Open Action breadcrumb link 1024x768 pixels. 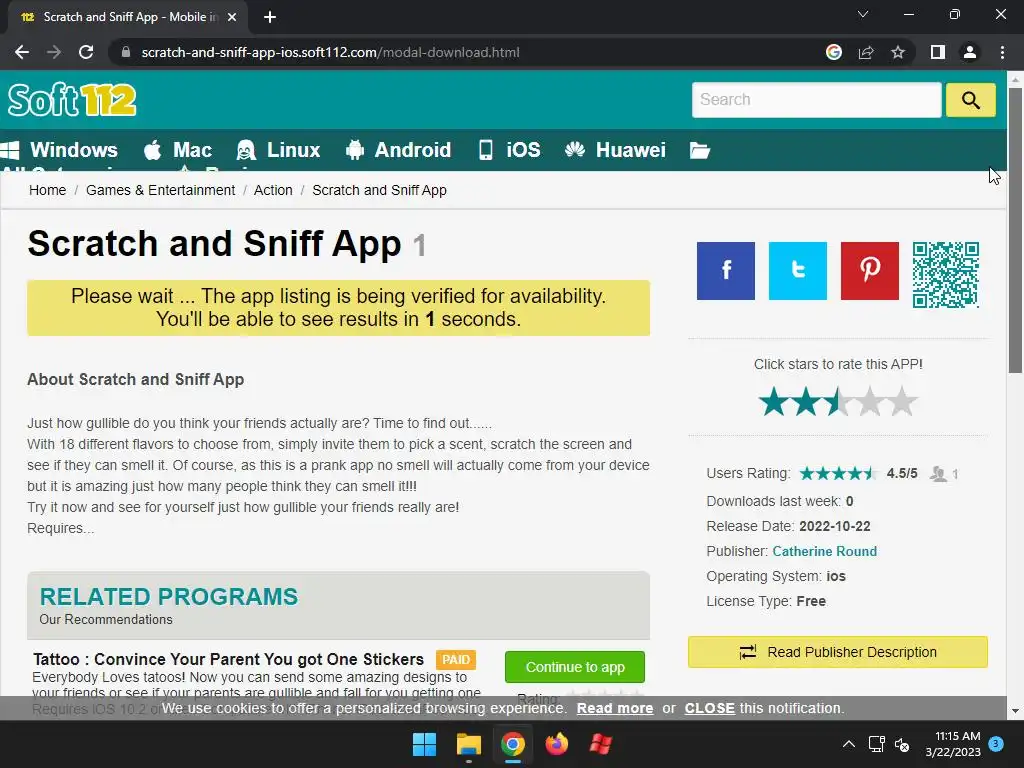(273, 190)
